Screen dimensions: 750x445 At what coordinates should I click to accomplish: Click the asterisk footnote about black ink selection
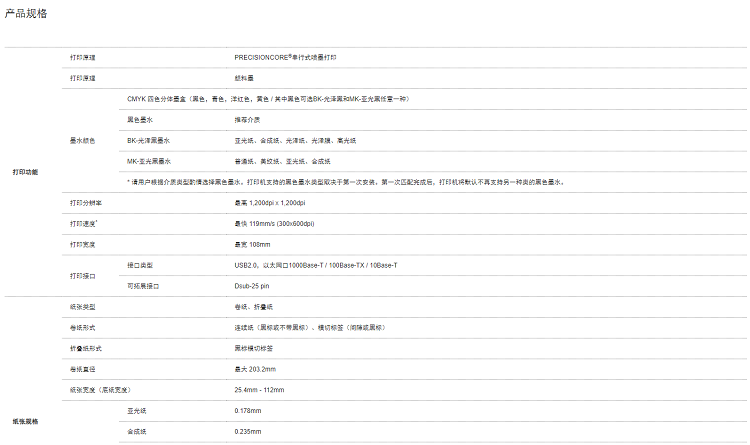point(346,182)
